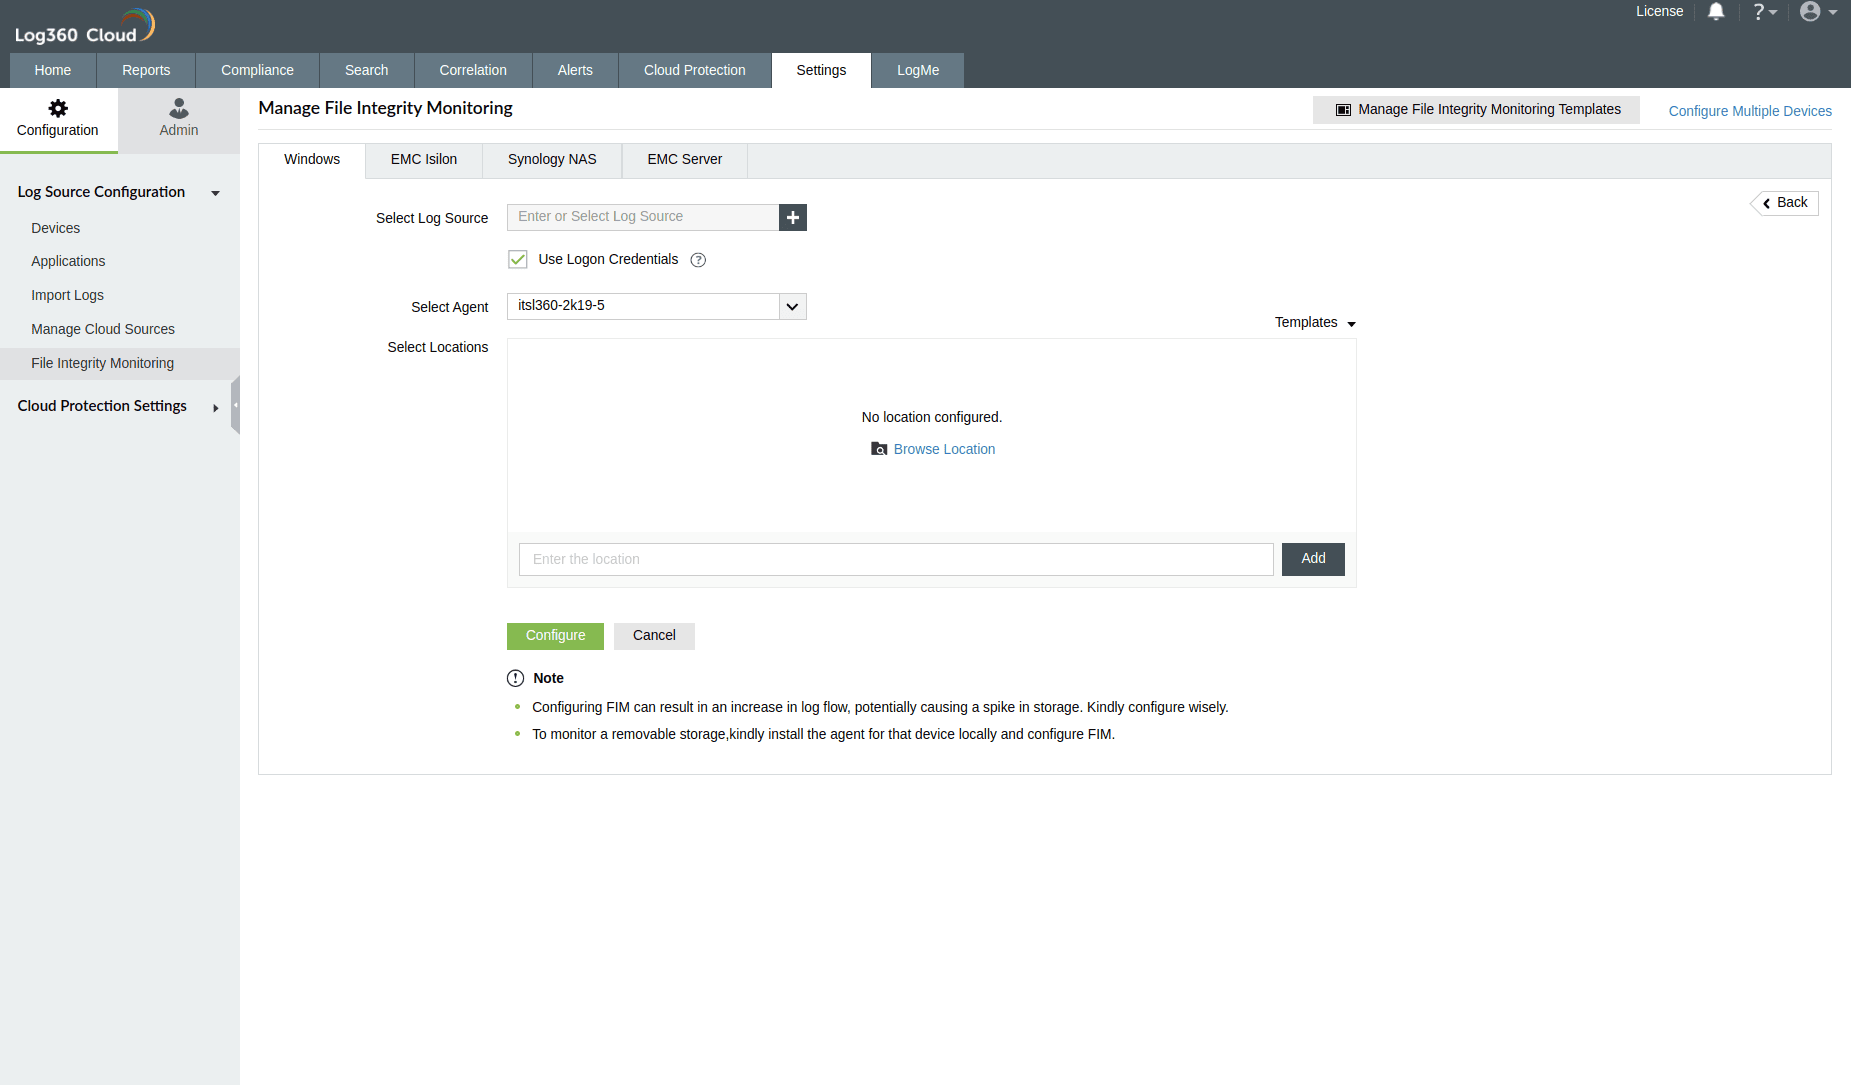Open the Cloud Protection tab
The image size is (1851, 1085).
point(695,70)
